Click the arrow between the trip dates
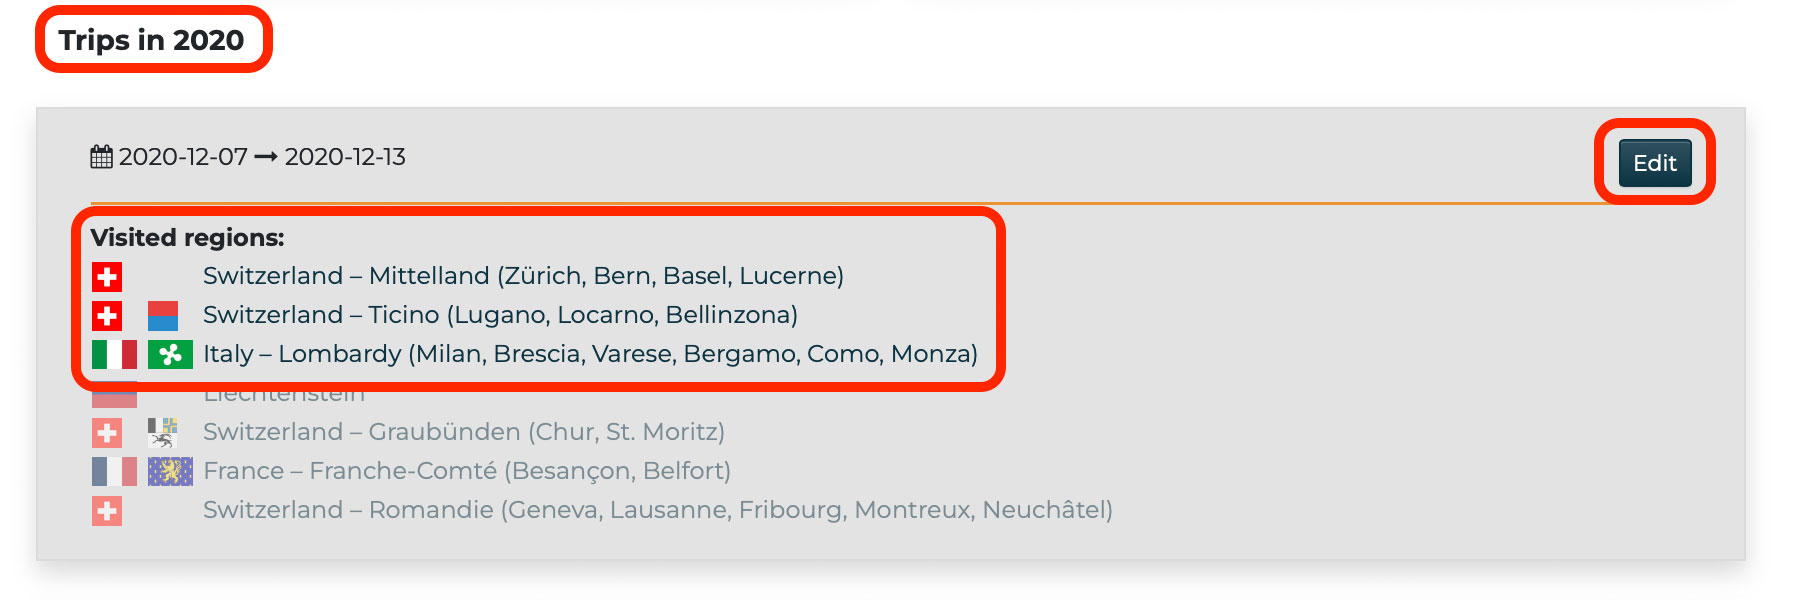Screen dimensions: 1800x600 (266, 157)
